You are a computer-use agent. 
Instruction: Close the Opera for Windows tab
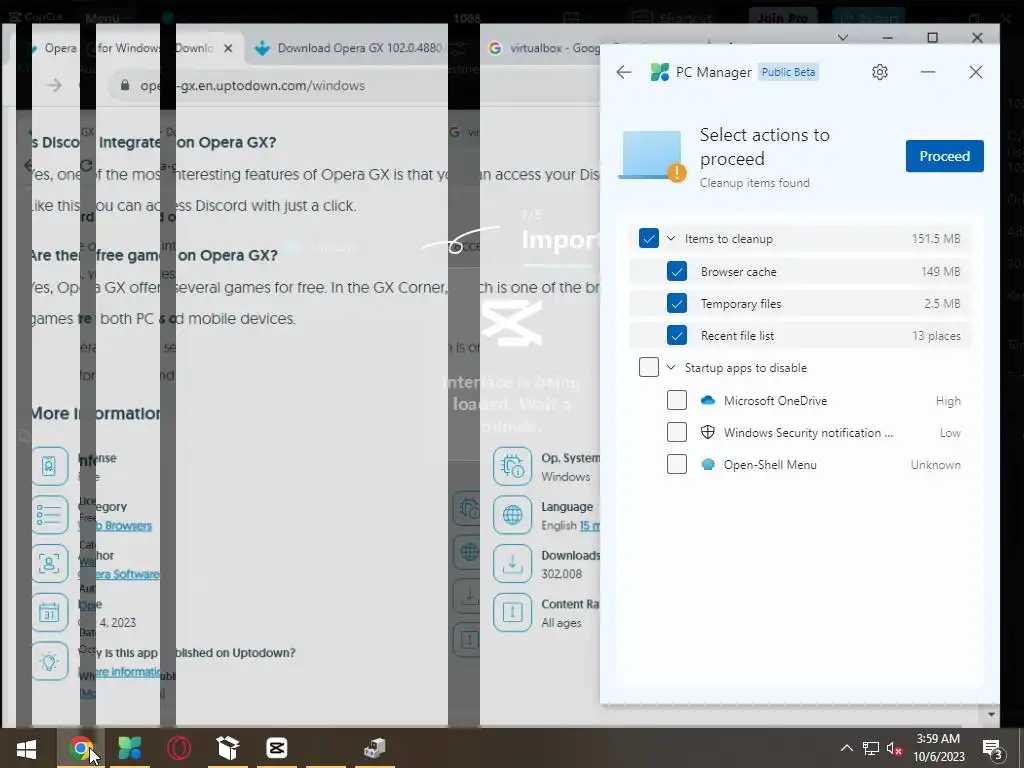[228, 48]
